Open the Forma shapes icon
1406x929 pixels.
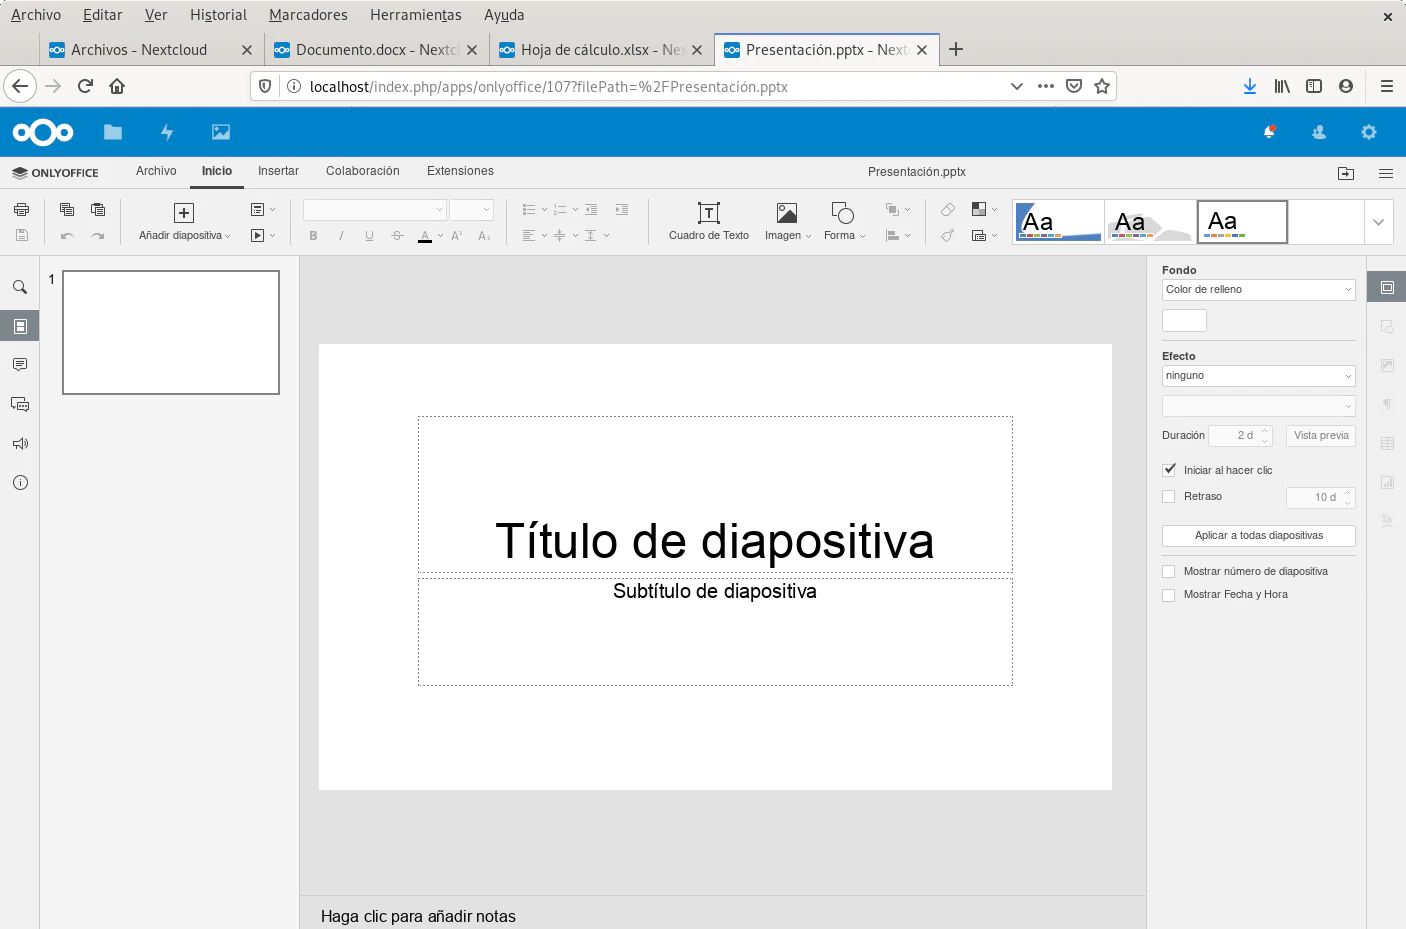pos(842,213)
